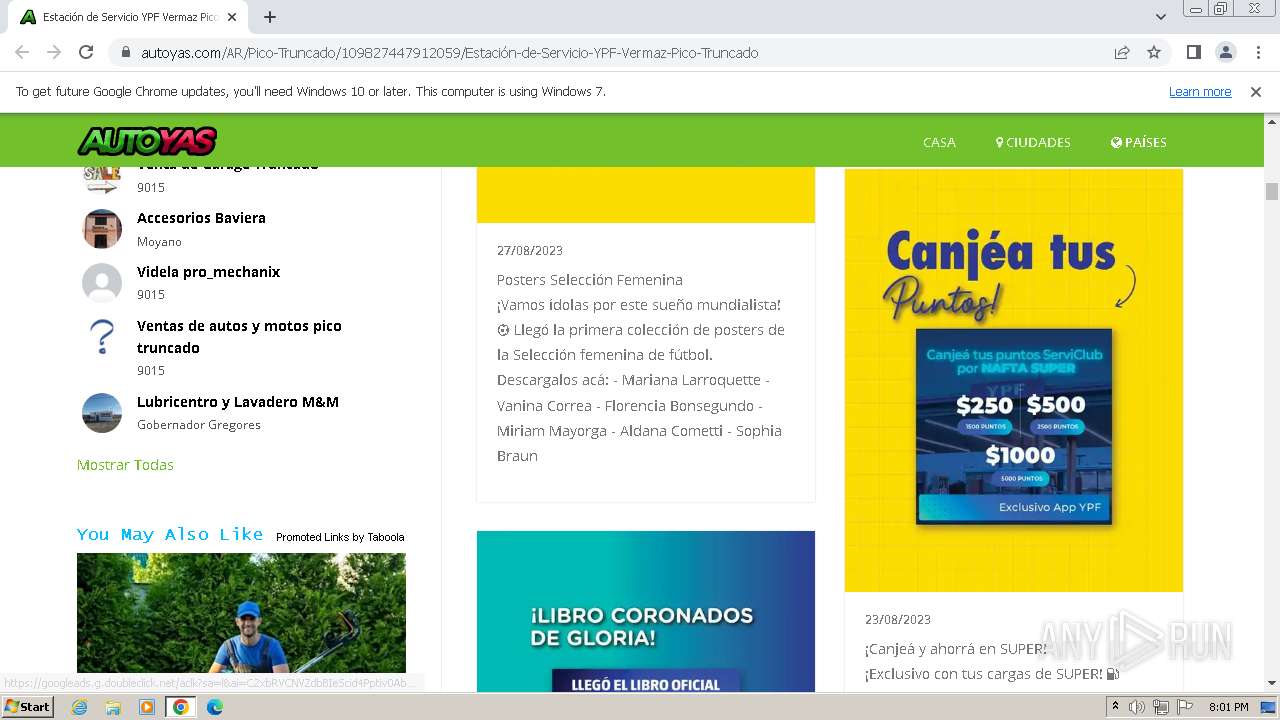The image size is (1280, 720).
Task: Click the Action Center flag icon
Action: click(x=1185, y=707)
